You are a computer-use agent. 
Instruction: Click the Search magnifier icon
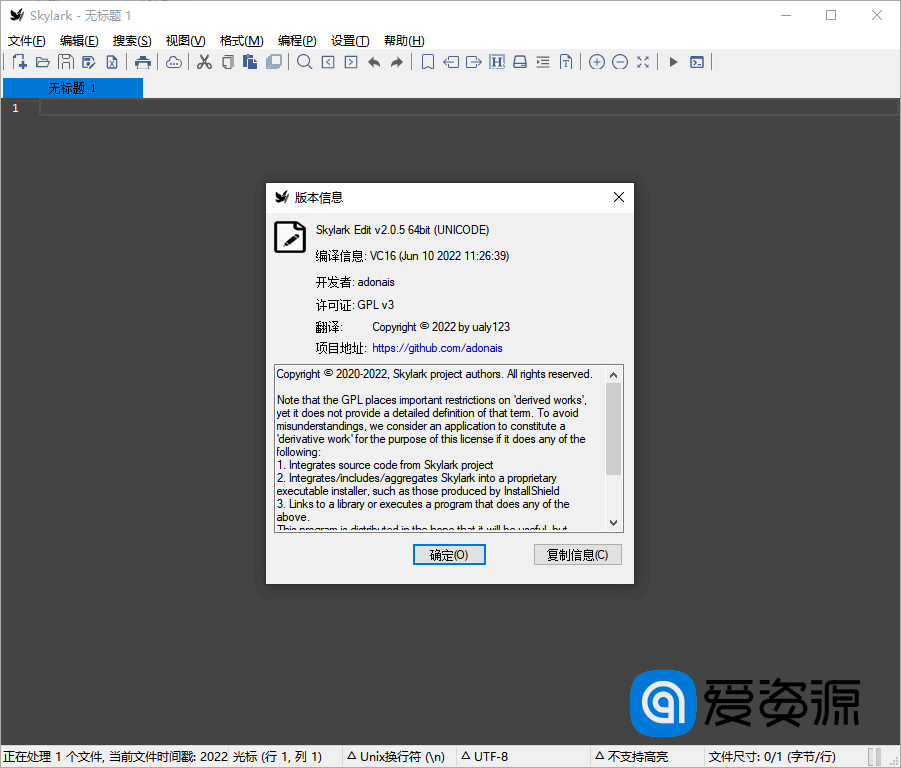[x=304, y=62]
